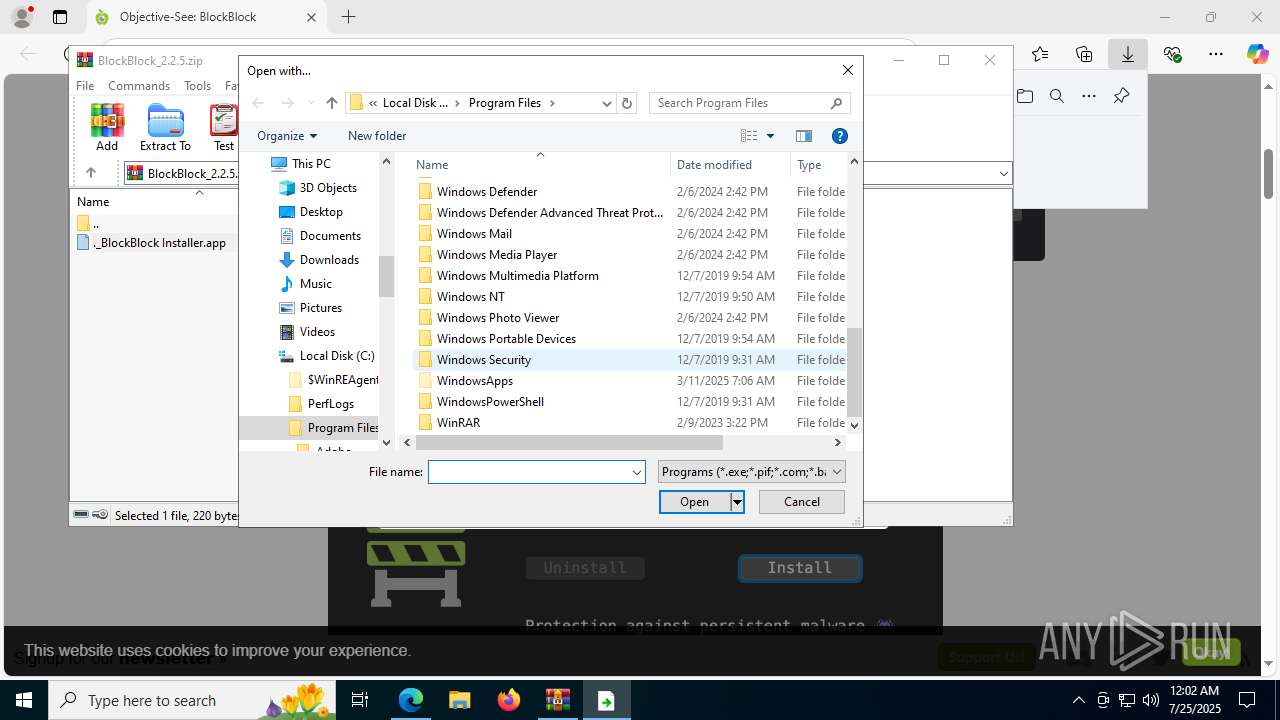Open WinRAR address path dropdown
Image resolution: width=1280 pixels, height=720 pixels.
coord(1003,174)
